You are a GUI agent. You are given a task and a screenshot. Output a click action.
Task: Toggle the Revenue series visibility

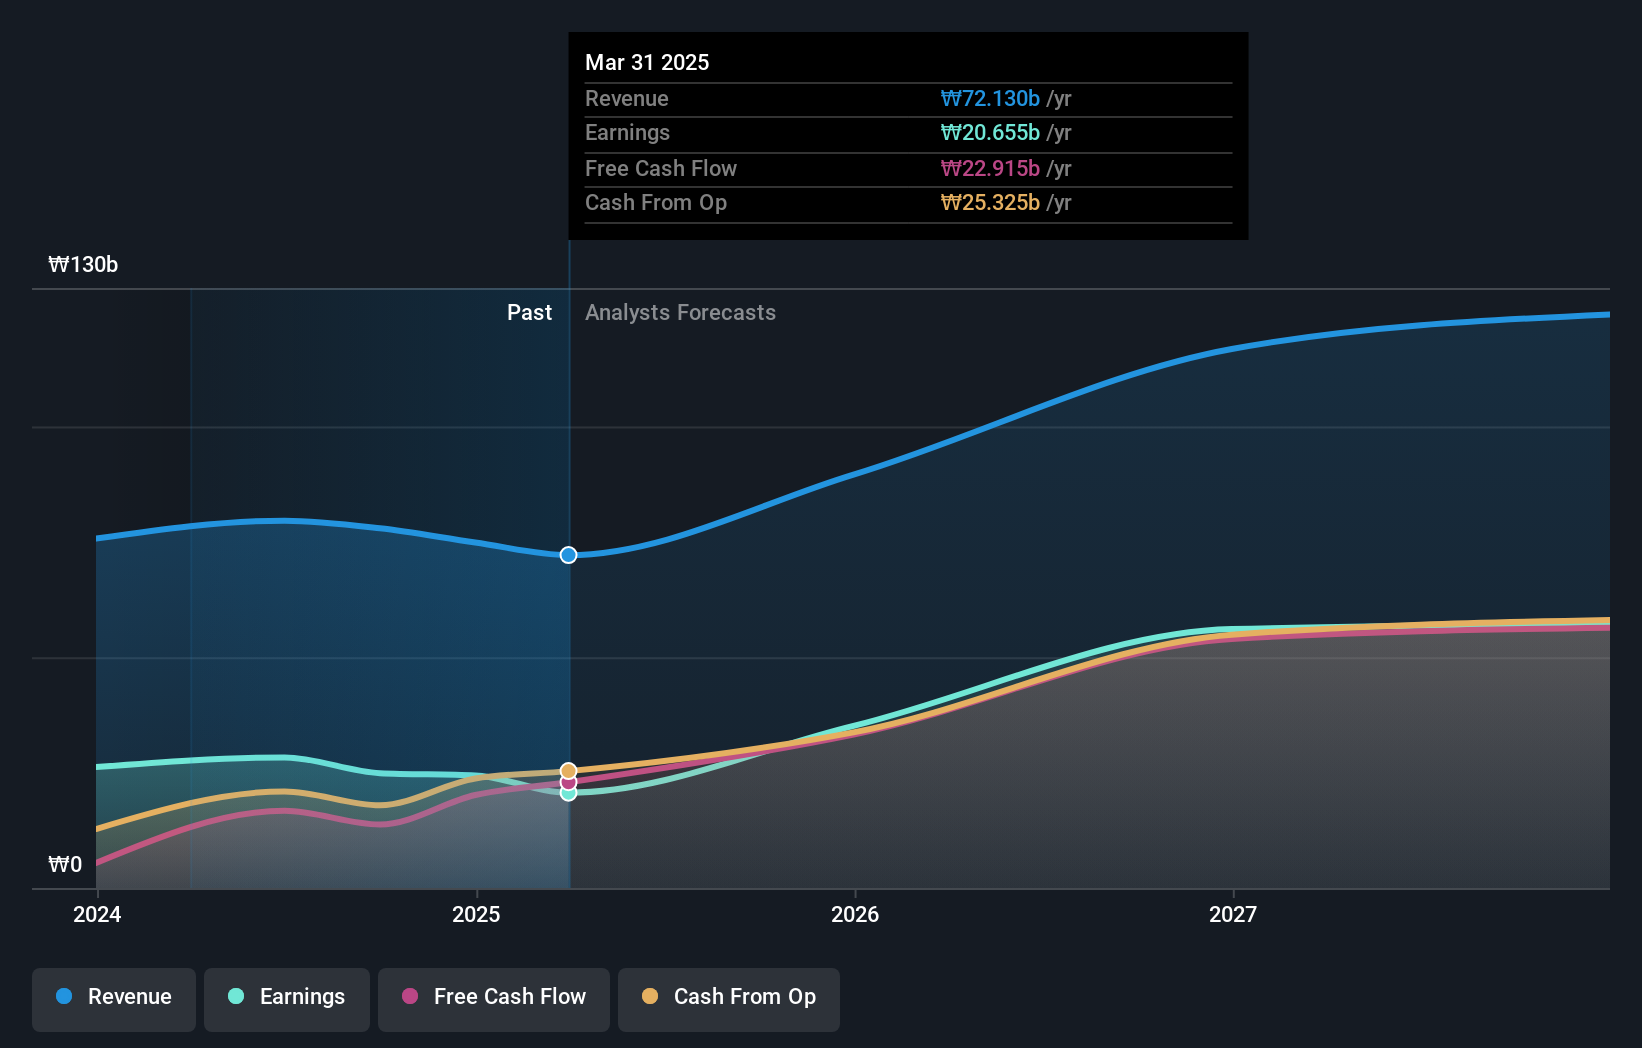point(113,997)
